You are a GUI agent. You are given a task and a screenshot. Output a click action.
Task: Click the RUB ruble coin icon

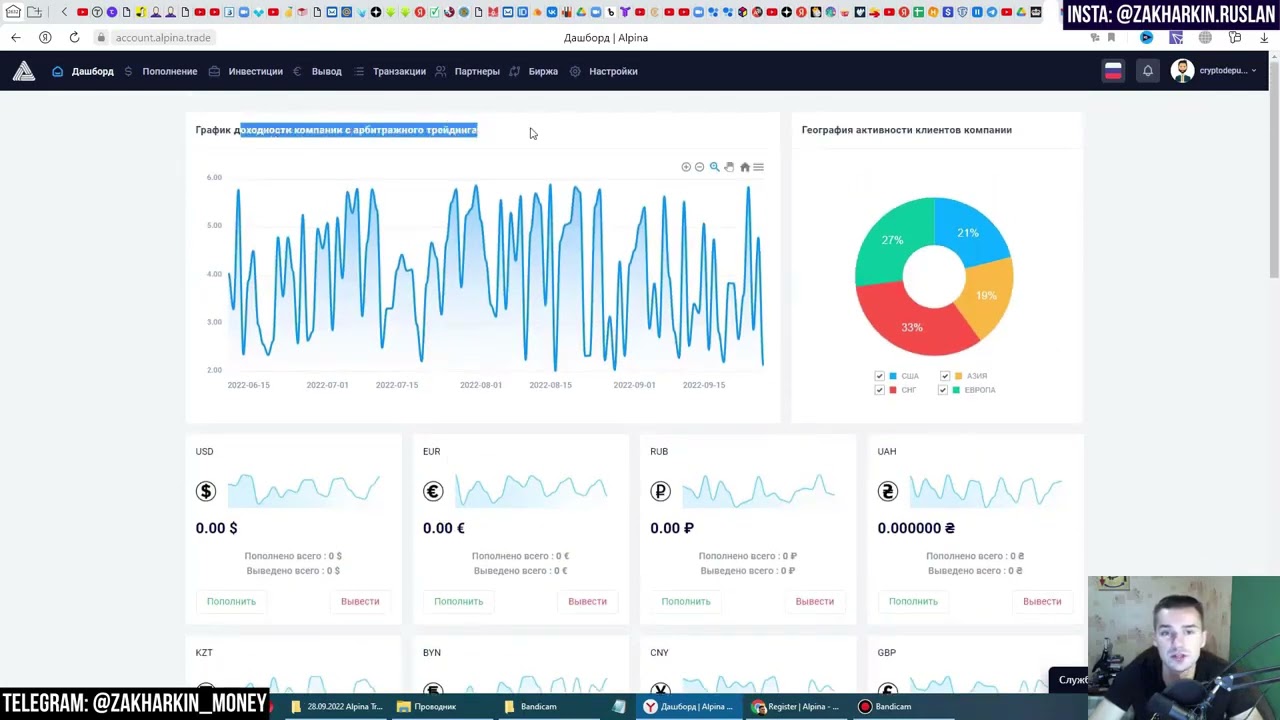pos(660,491)
